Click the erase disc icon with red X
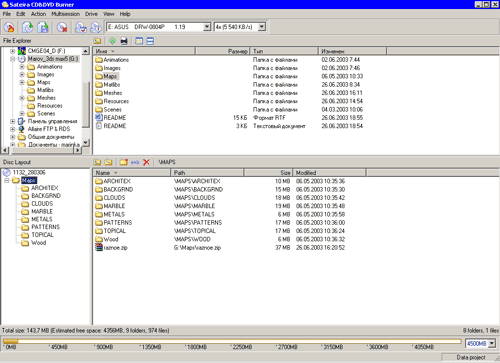This screenshot has height=363, width=500. pyautogui.click(x=62, y=27)
